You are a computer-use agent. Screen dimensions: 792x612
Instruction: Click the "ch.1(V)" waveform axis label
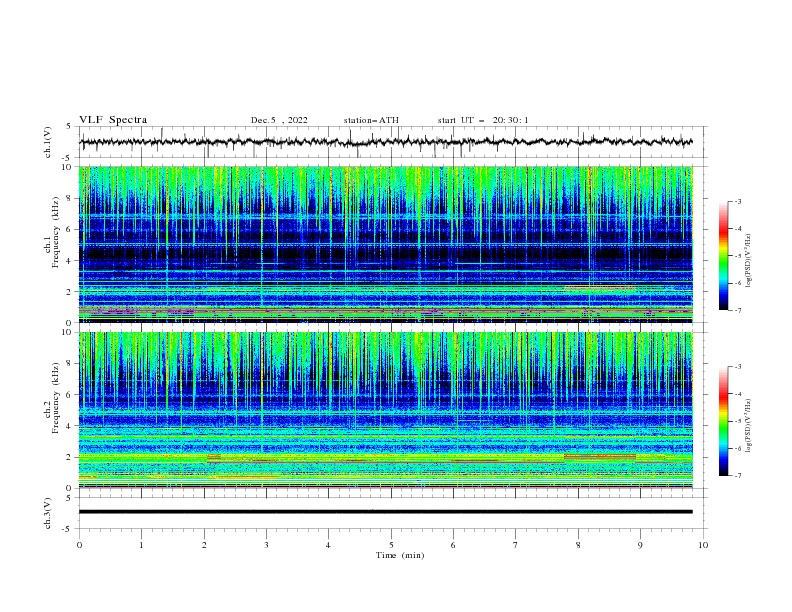click(x=48, y=142)
